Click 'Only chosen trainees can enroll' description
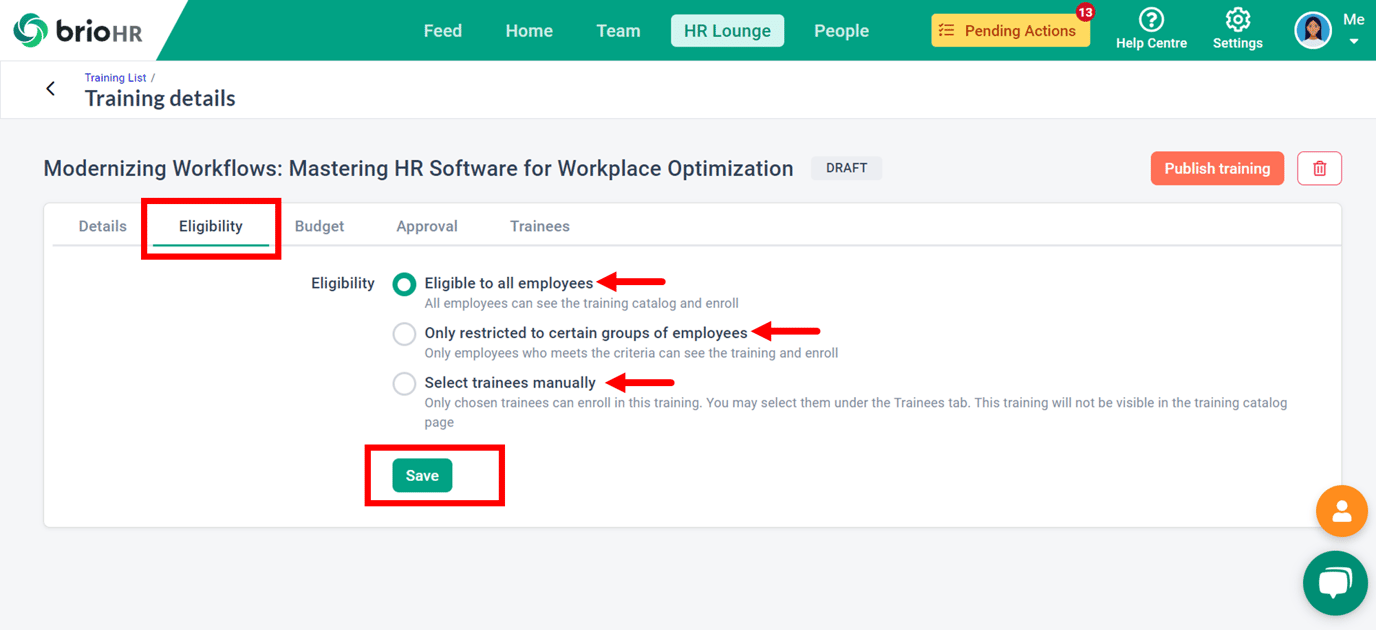The image size is (1376, 630). pyautogui.click(x=856, y=412)
